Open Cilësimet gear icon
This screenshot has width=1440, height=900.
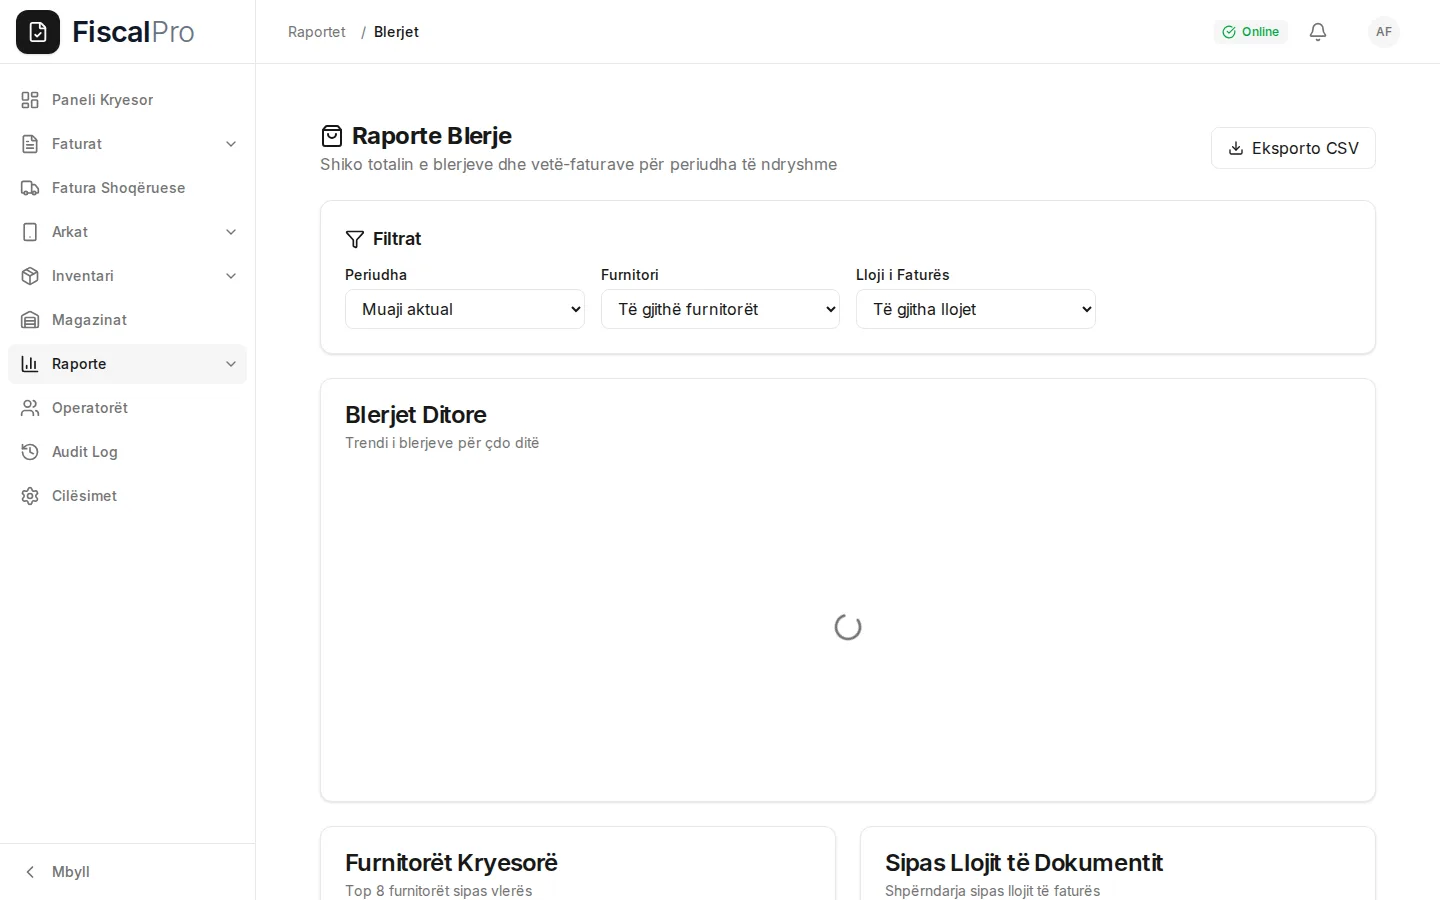point(30,496)
